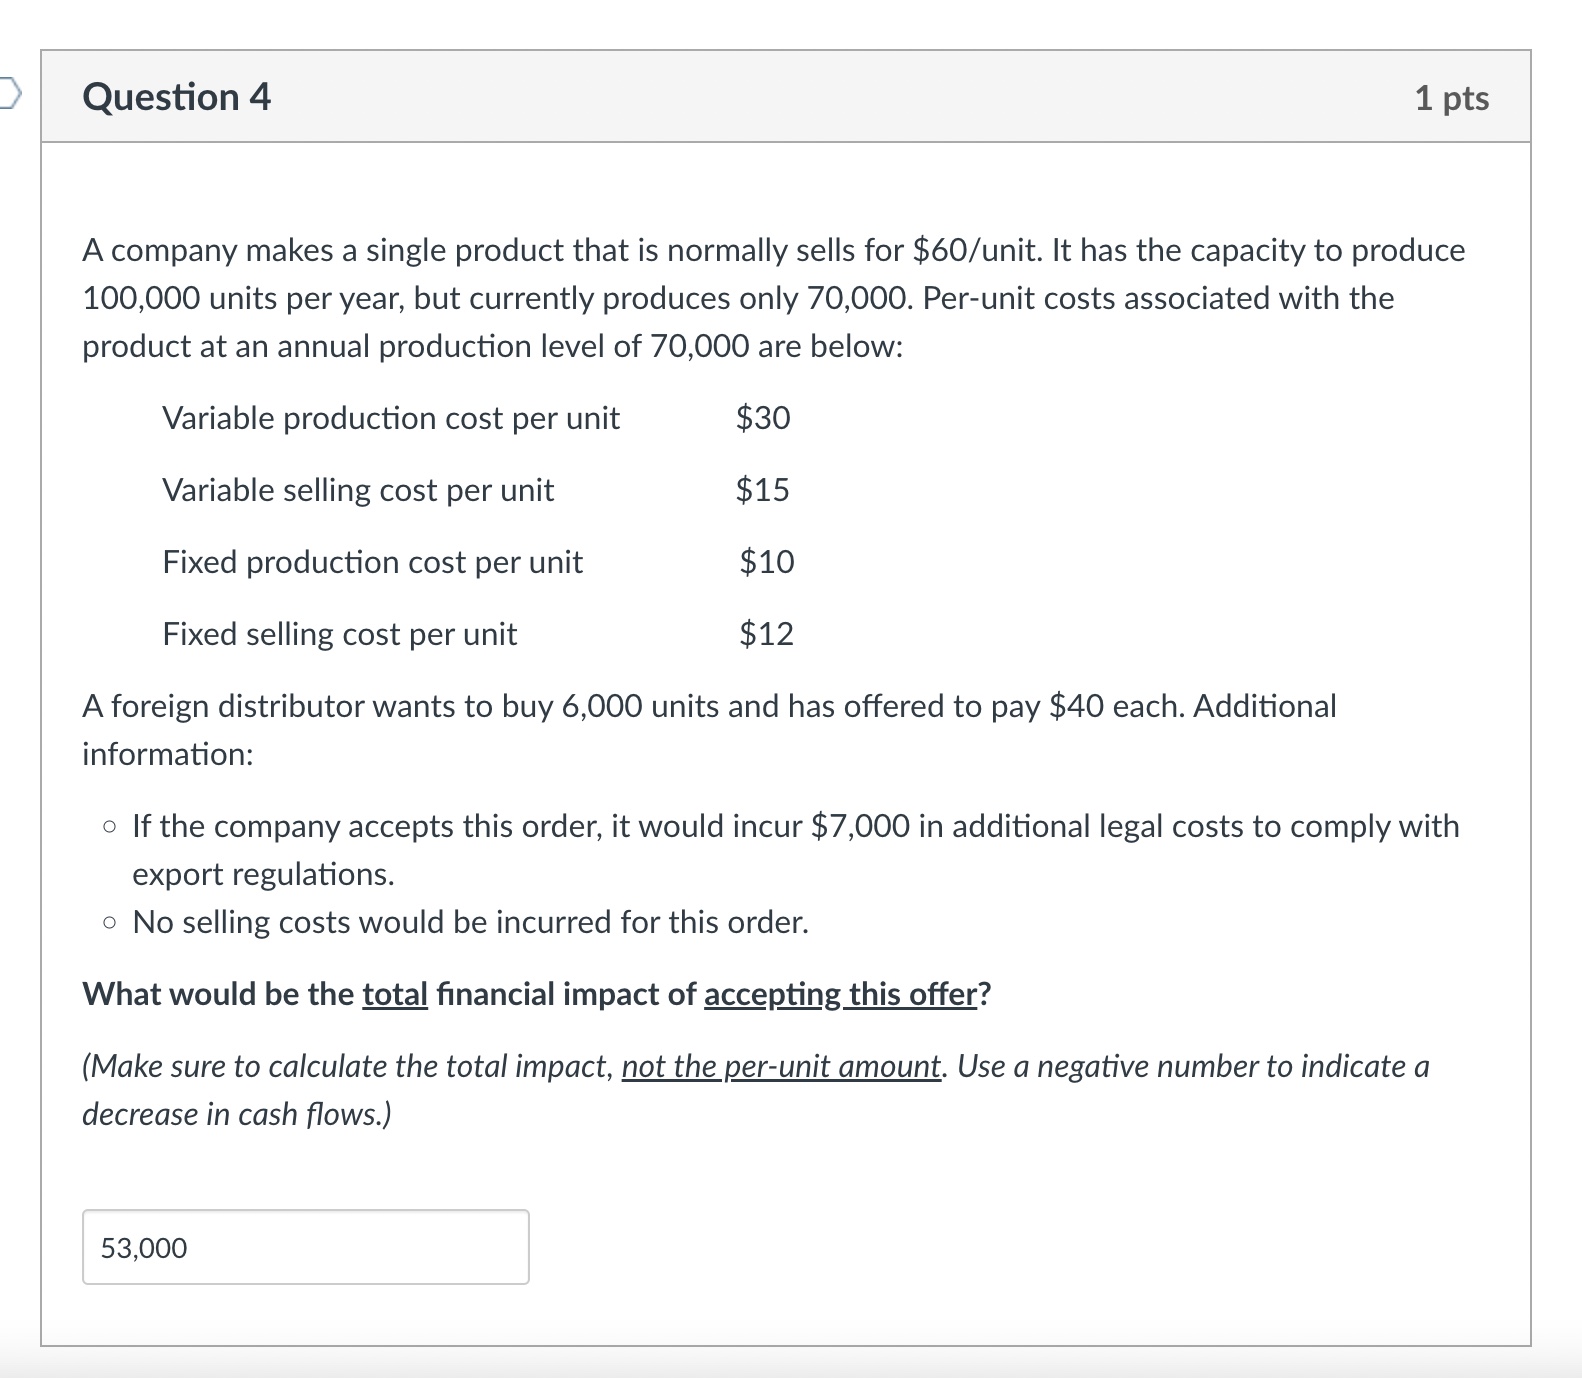Click the $15 value
Screen dimensions: 1582x1378
tap(762, 490)
